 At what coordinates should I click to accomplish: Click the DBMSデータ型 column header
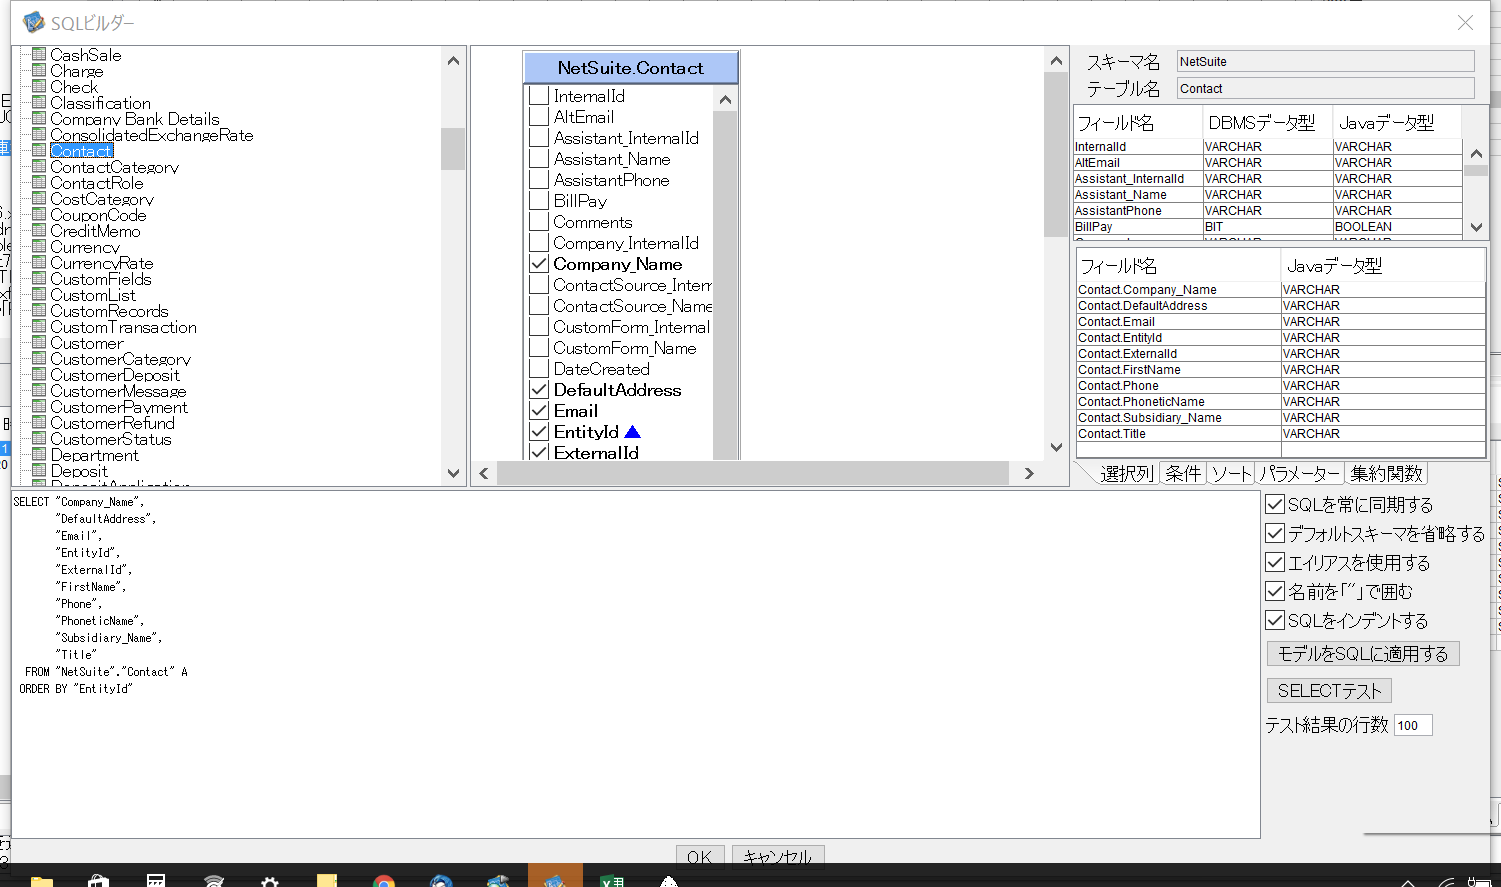point(1267,123)
